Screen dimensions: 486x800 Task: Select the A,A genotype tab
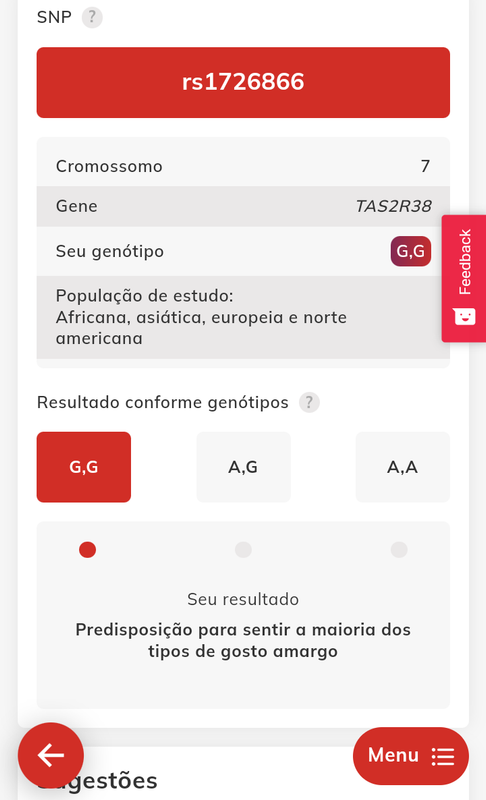pos(402,467)
